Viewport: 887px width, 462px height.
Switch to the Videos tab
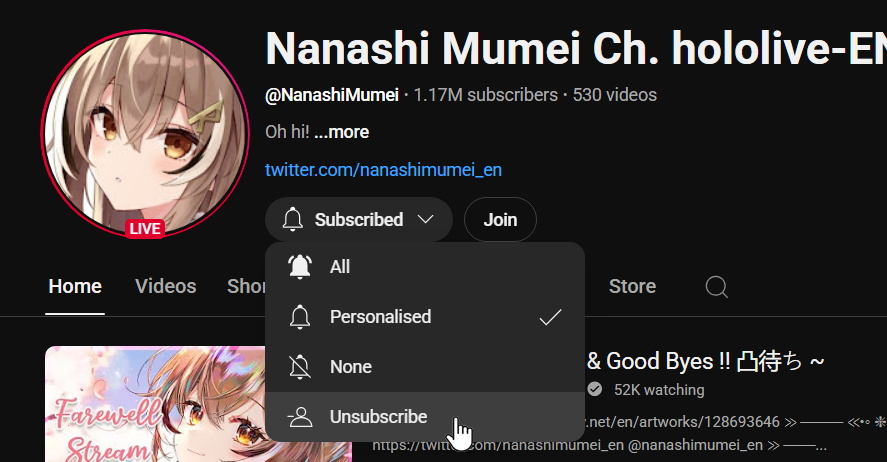click(x=166, y=286)
